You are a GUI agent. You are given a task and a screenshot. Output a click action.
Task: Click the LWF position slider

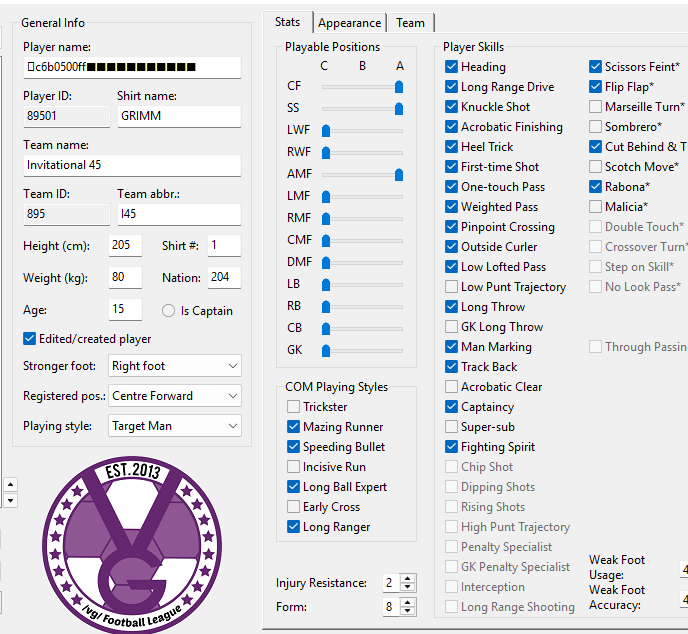(362, 131)
